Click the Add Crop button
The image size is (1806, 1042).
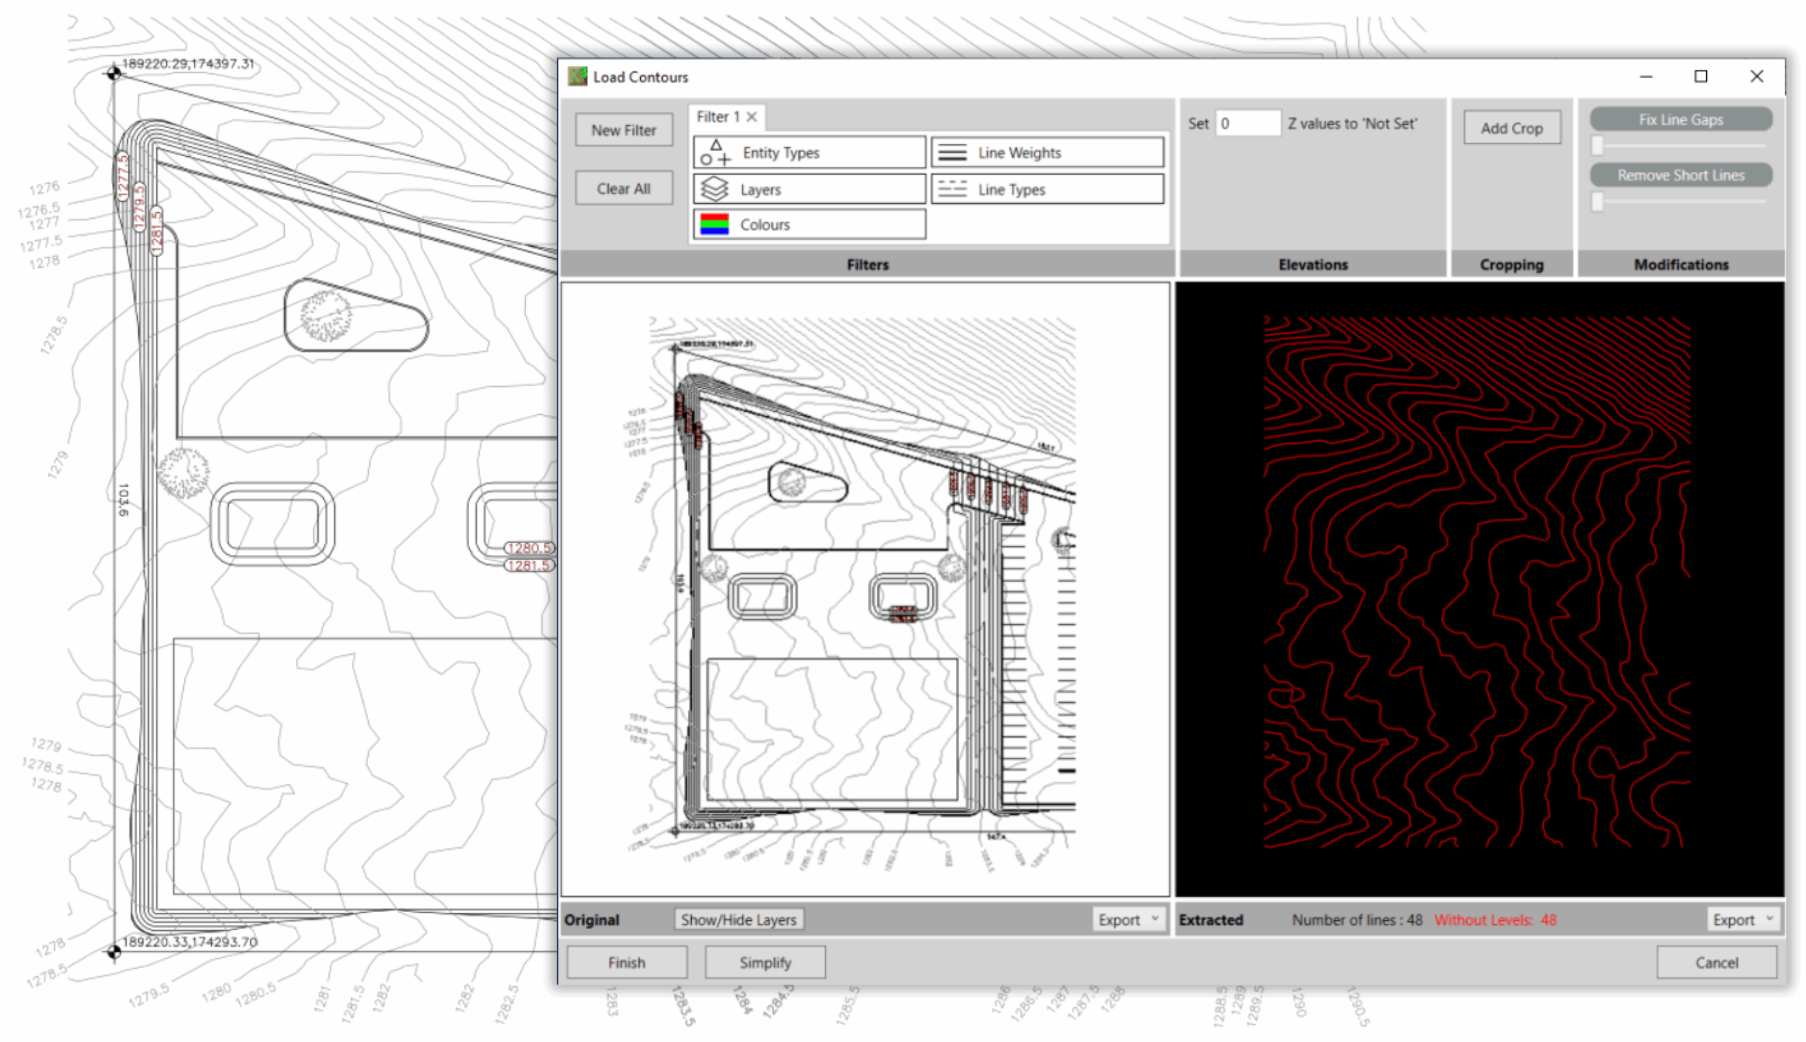click(1511, 128)
